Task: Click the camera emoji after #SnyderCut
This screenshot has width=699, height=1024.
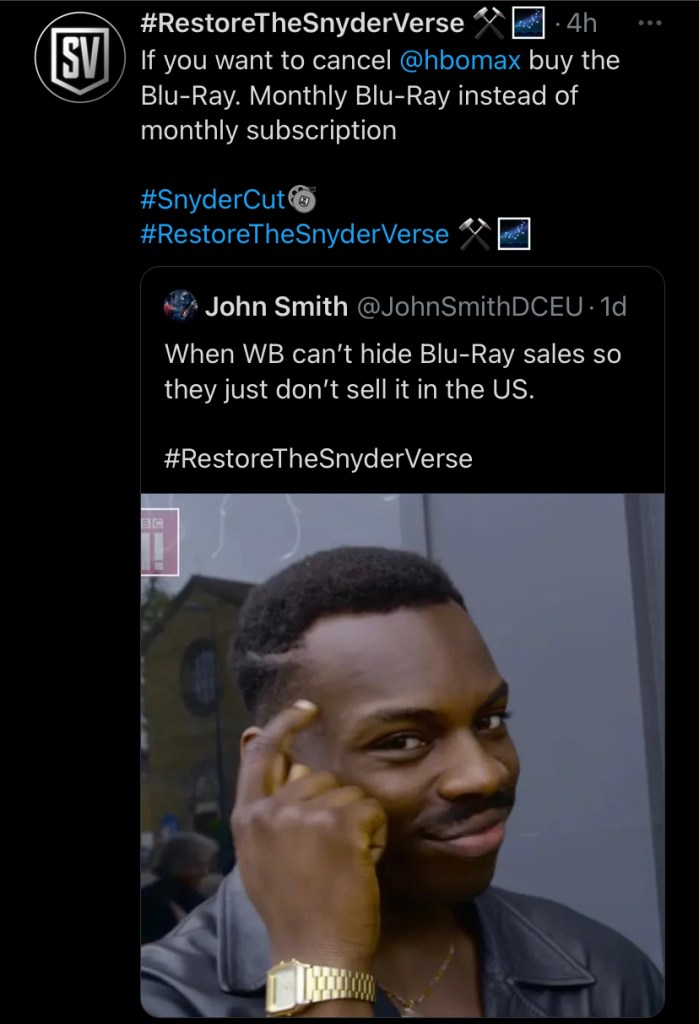Action: [x=302, y=199]
